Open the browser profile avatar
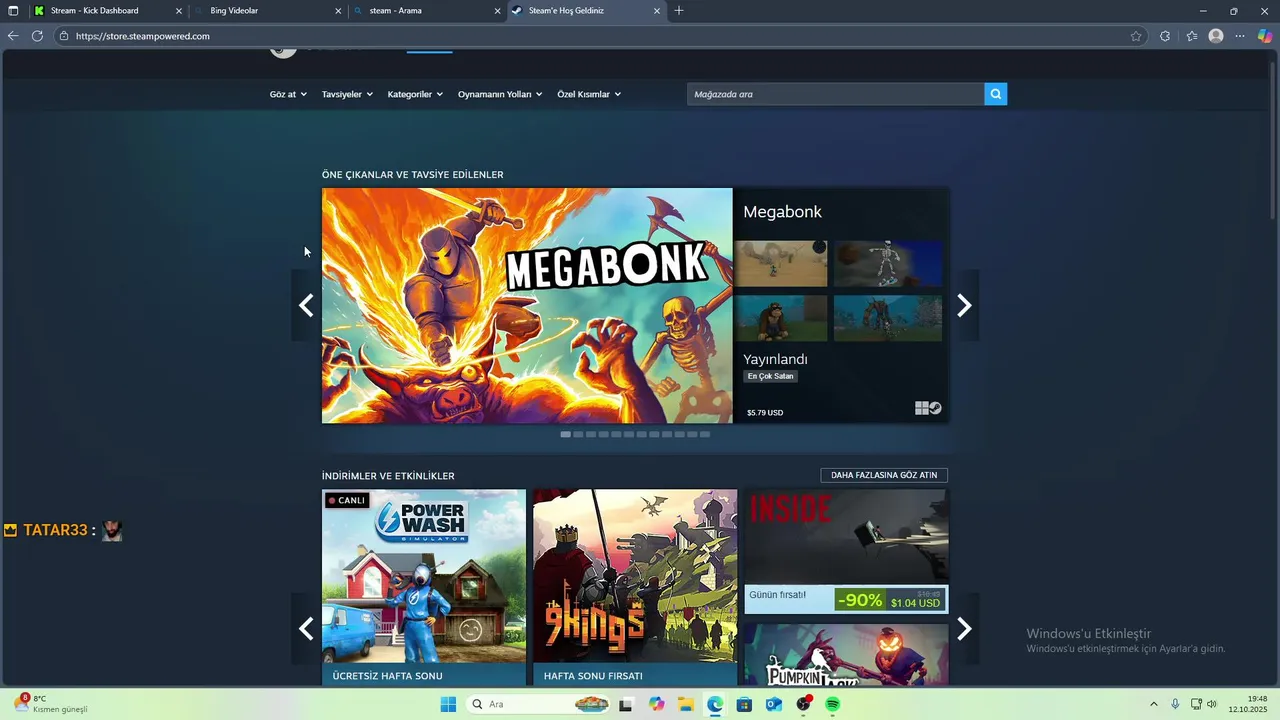 tap(1216, 36)
